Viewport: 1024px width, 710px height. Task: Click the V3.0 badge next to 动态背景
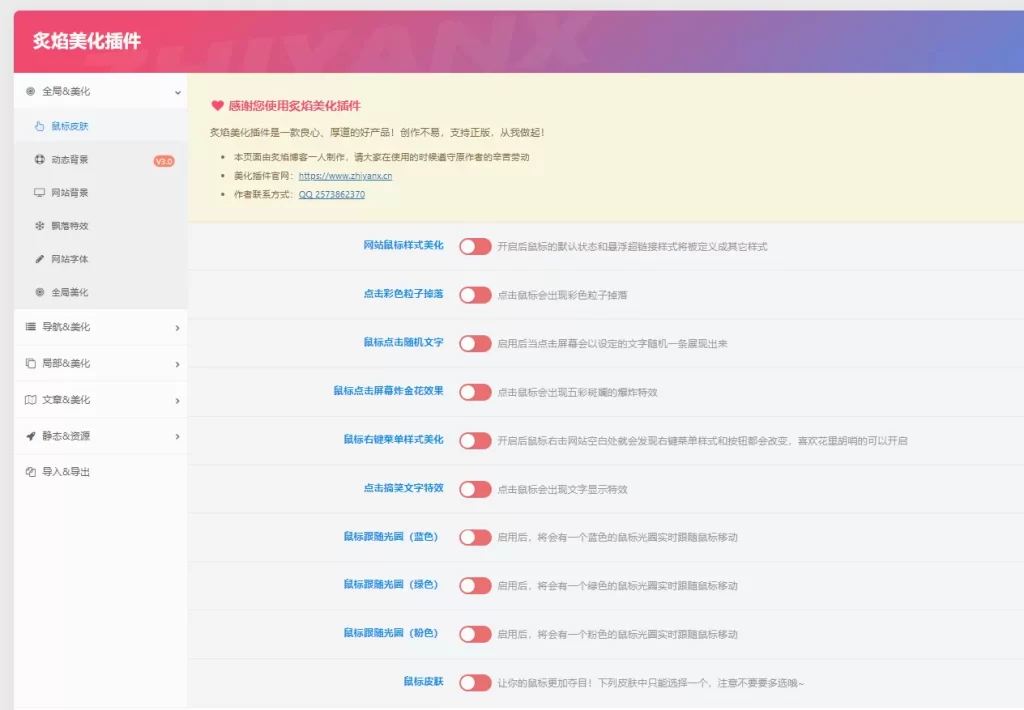tap(166, 158)
